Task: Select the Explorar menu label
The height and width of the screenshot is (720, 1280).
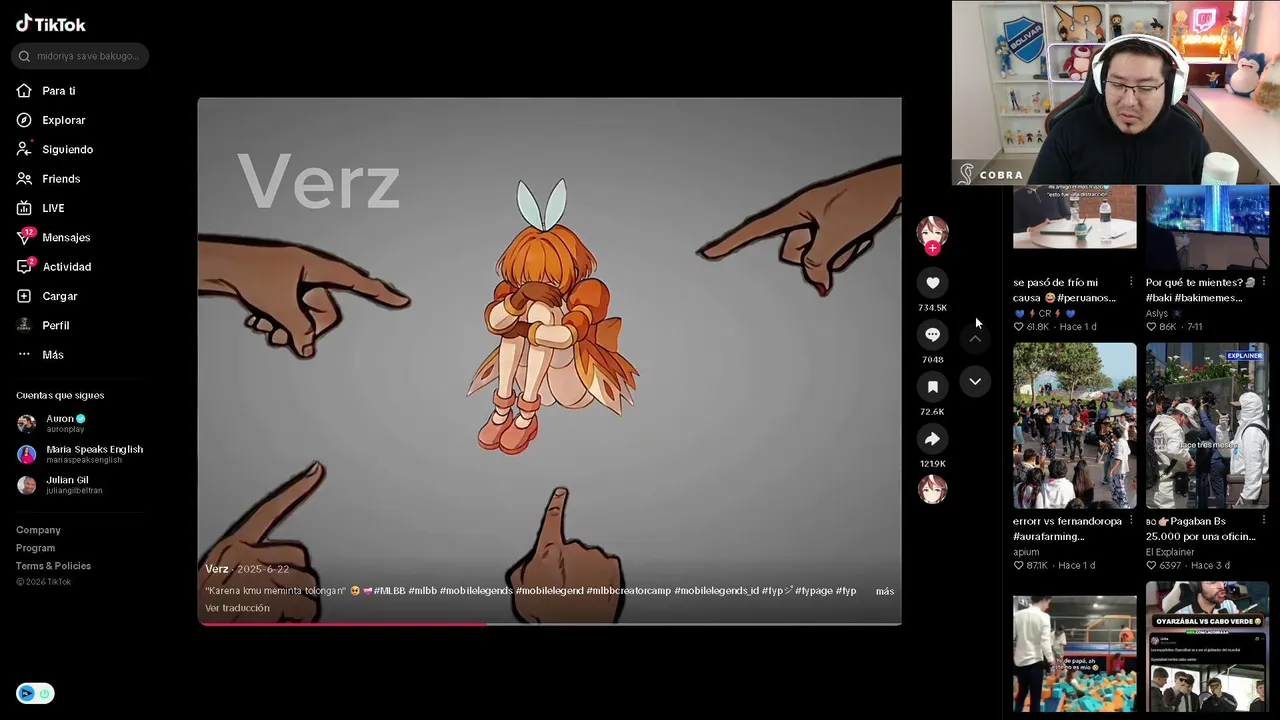Action: pyautogui.click(x=64, y=120)
